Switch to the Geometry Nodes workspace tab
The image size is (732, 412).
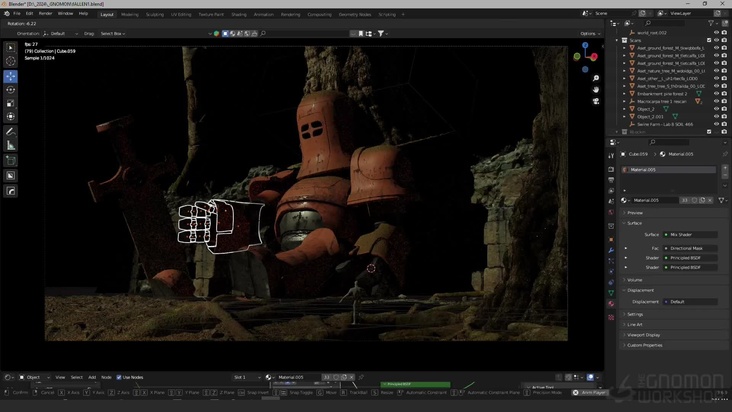click(355, 14)
